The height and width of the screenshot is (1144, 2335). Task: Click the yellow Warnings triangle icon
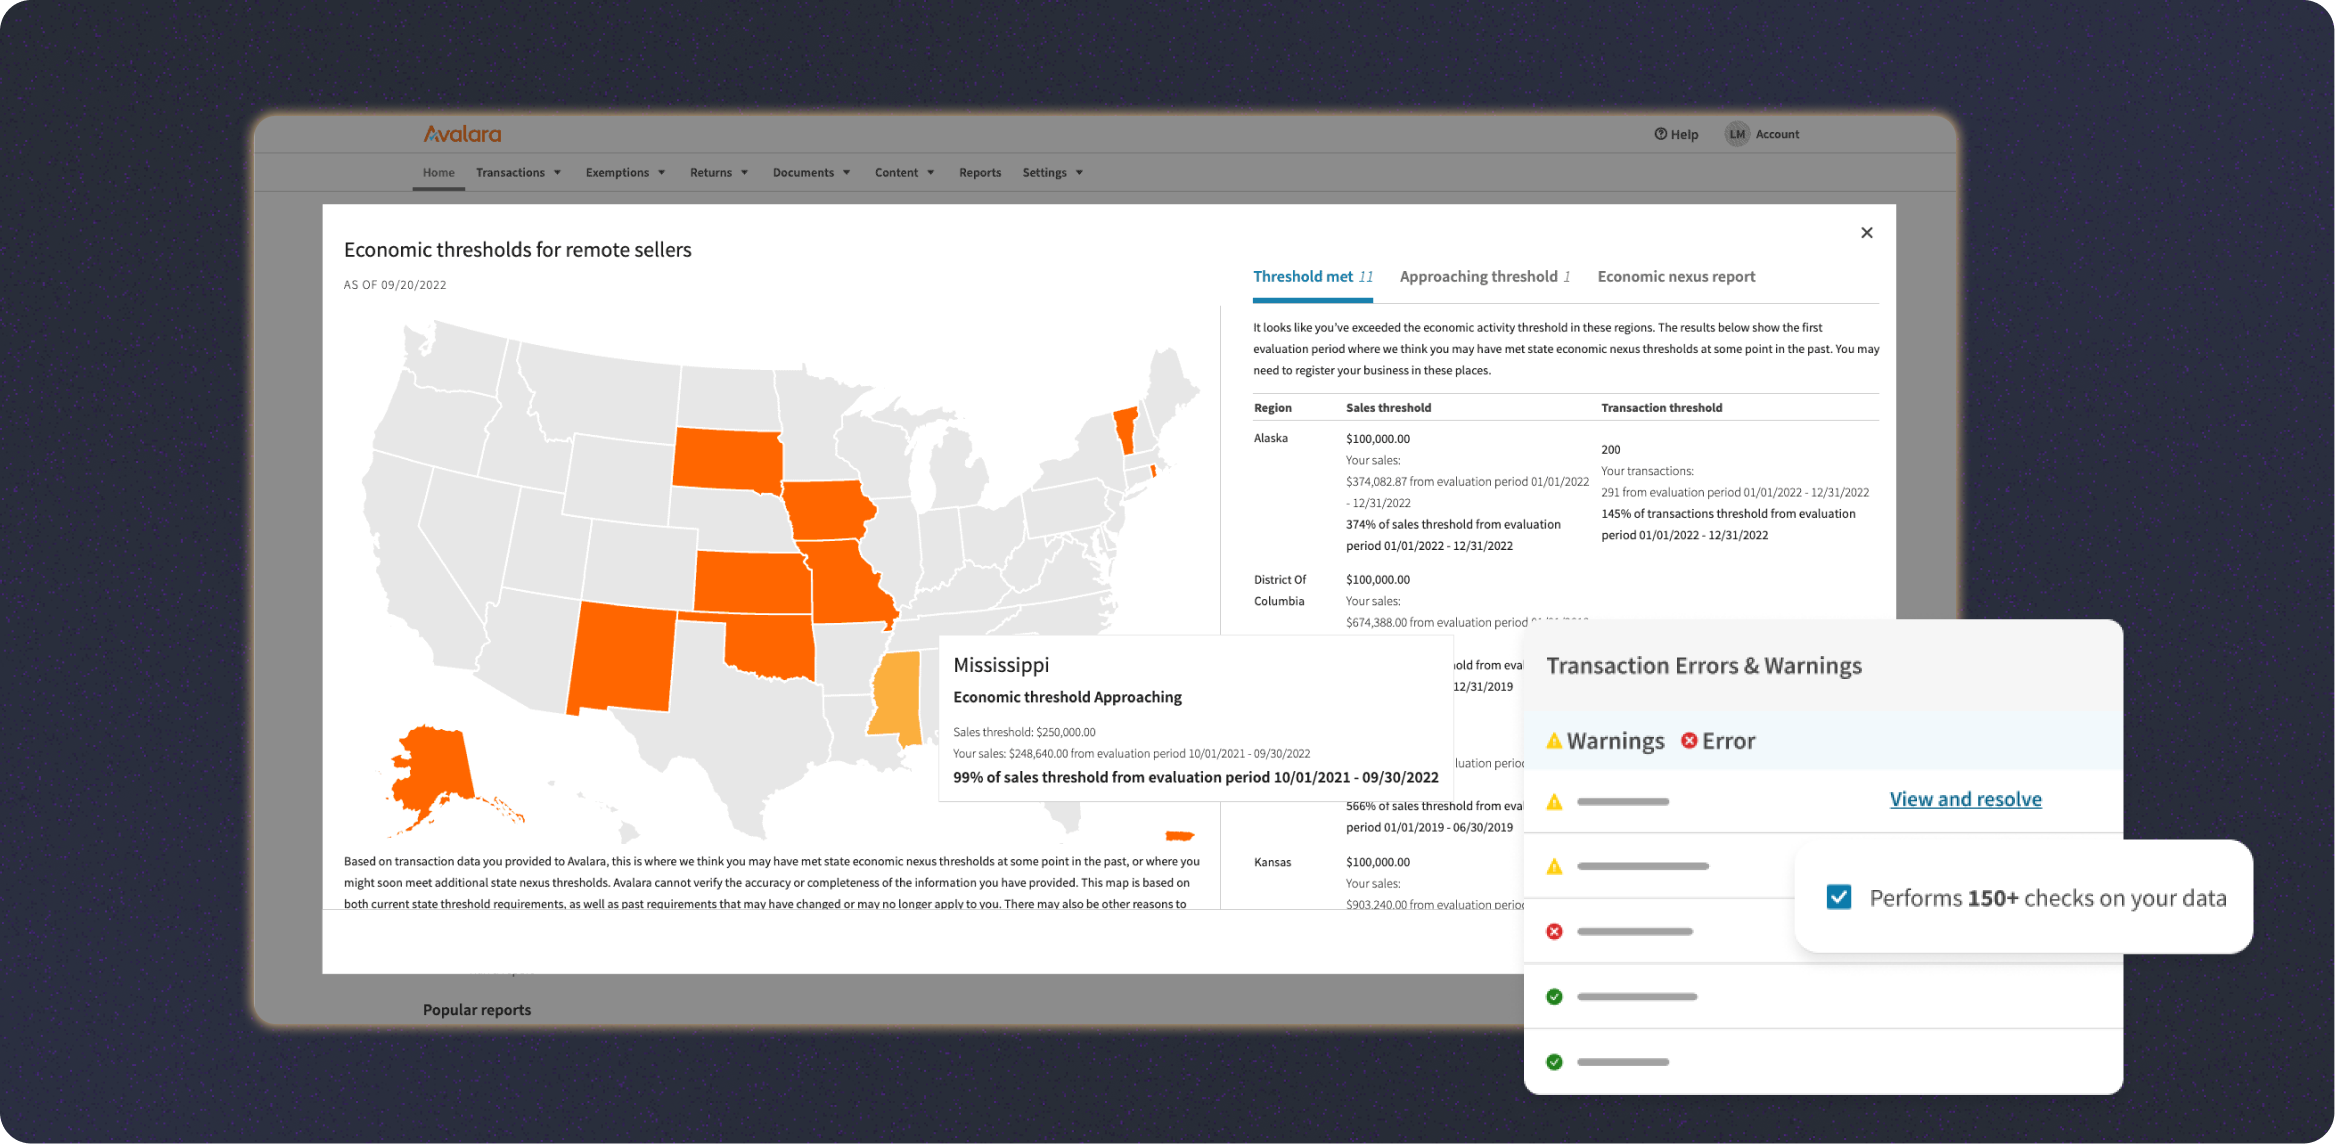click(1554, 741)
